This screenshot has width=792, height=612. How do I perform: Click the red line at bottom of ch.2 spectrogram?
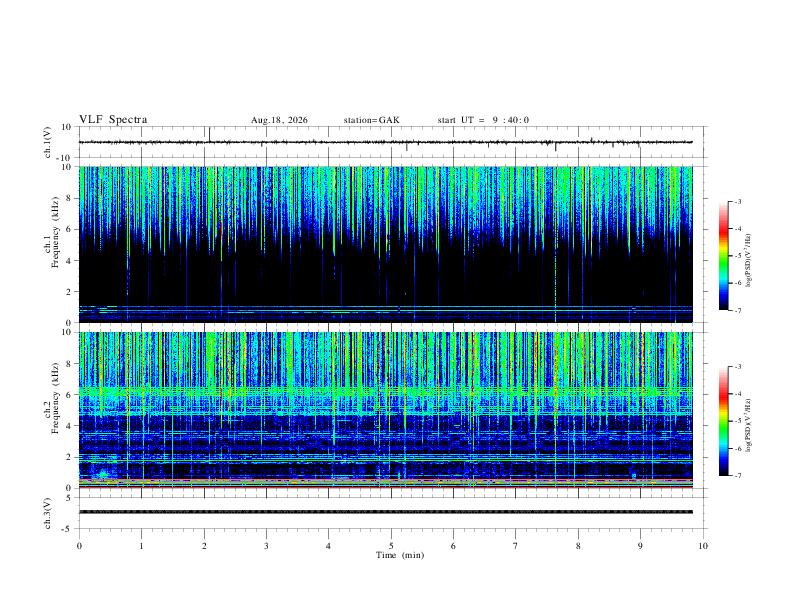385,487
